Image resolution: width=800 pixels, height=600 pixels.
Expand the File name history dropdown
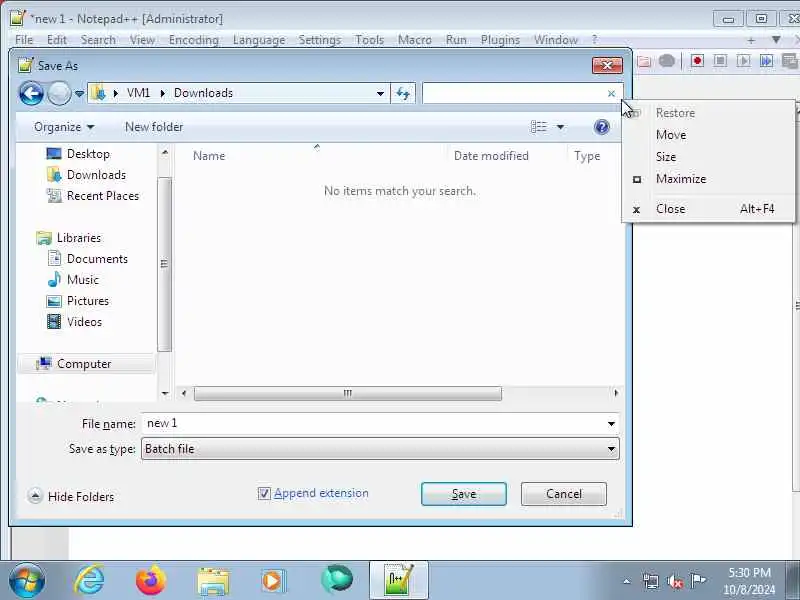pyautogui.click(x=611, y=423)
